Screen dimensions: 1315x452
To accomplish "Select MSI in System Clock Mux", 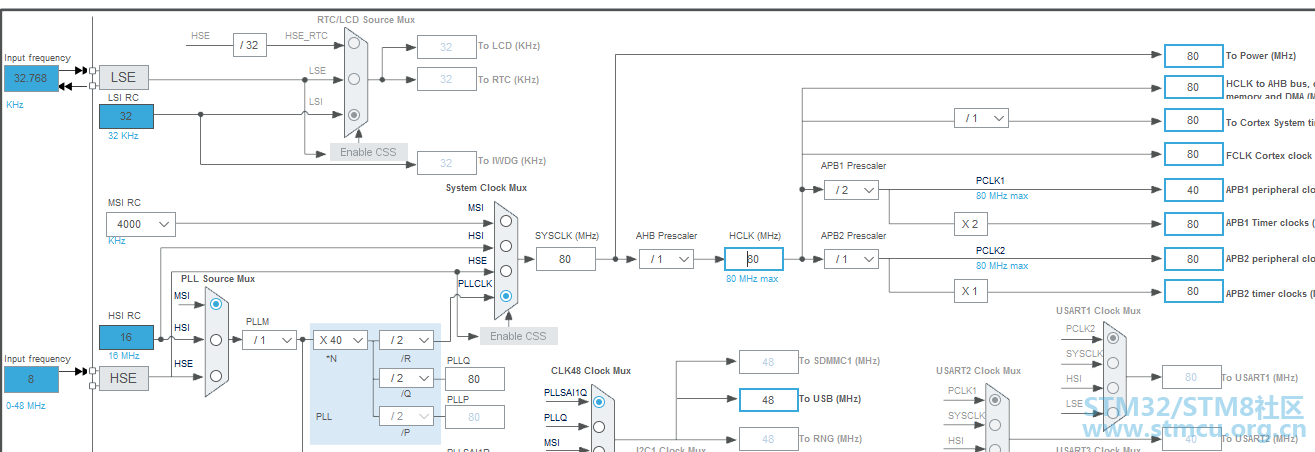I will (506, 221).
